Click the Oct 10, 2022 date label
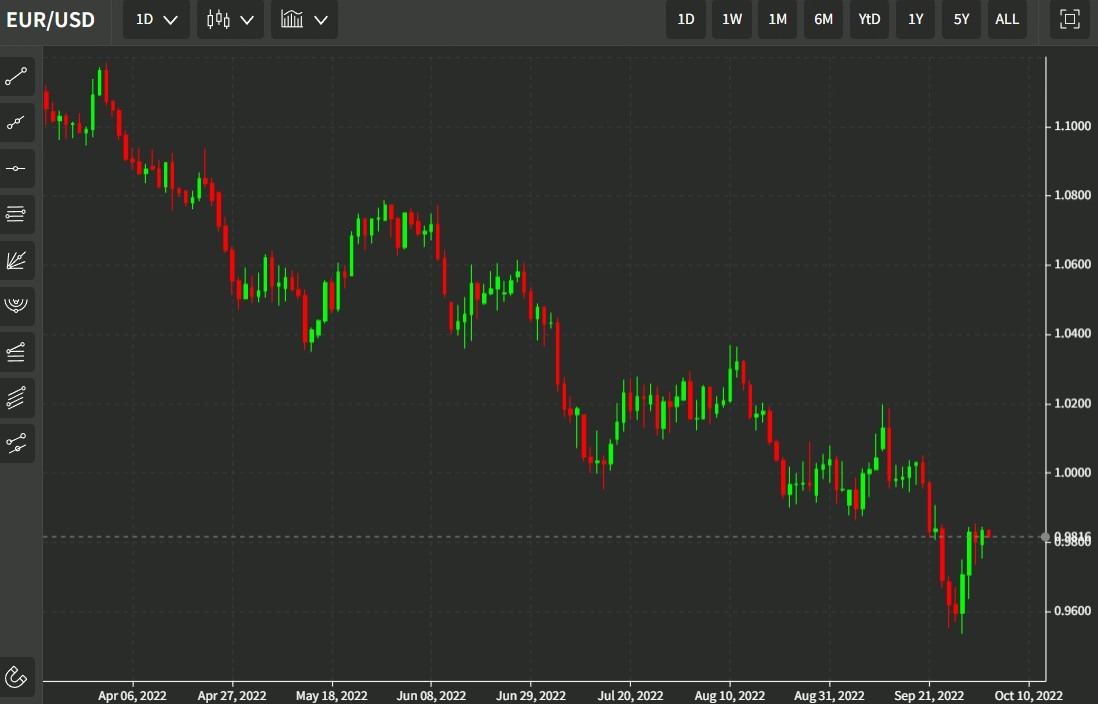Image resolution: width=1098 pixels, height=704 pixels. 1029,696
